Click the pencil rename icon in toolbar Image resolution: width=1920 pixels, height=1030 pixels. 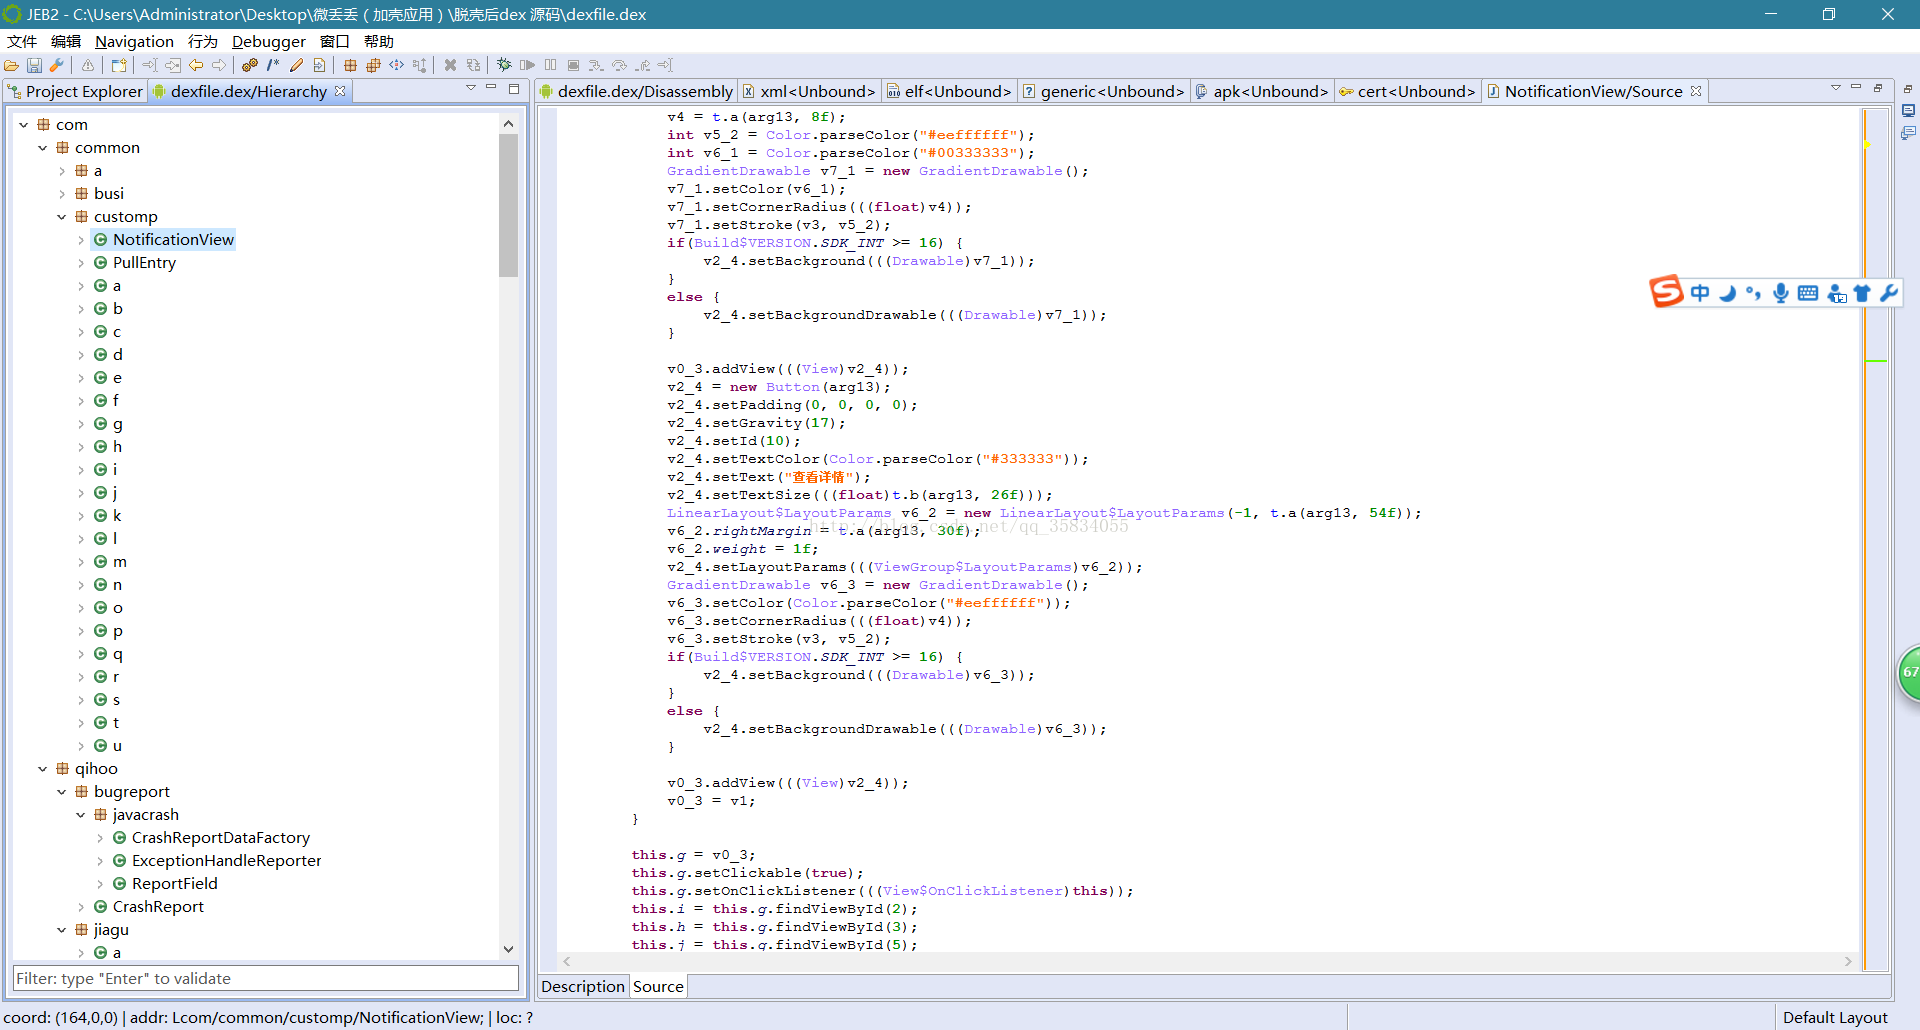click(x=296, y=65)
